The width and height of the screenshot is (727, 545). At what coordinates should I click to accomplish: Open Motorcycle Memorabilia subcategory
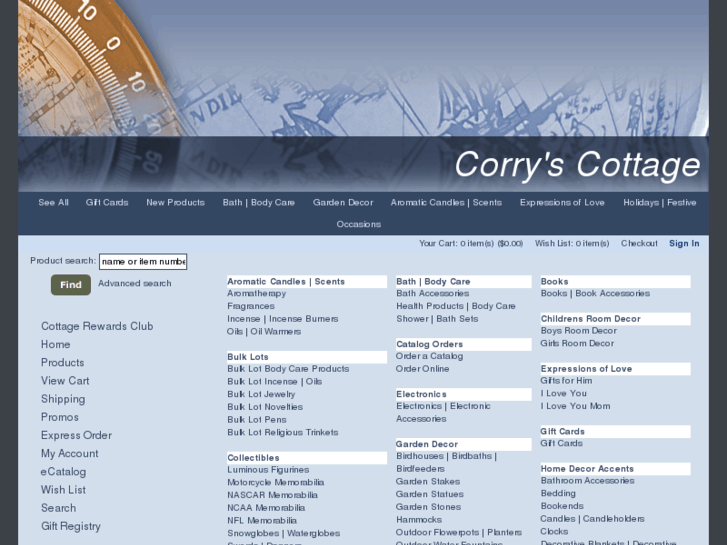coord(276,483)
